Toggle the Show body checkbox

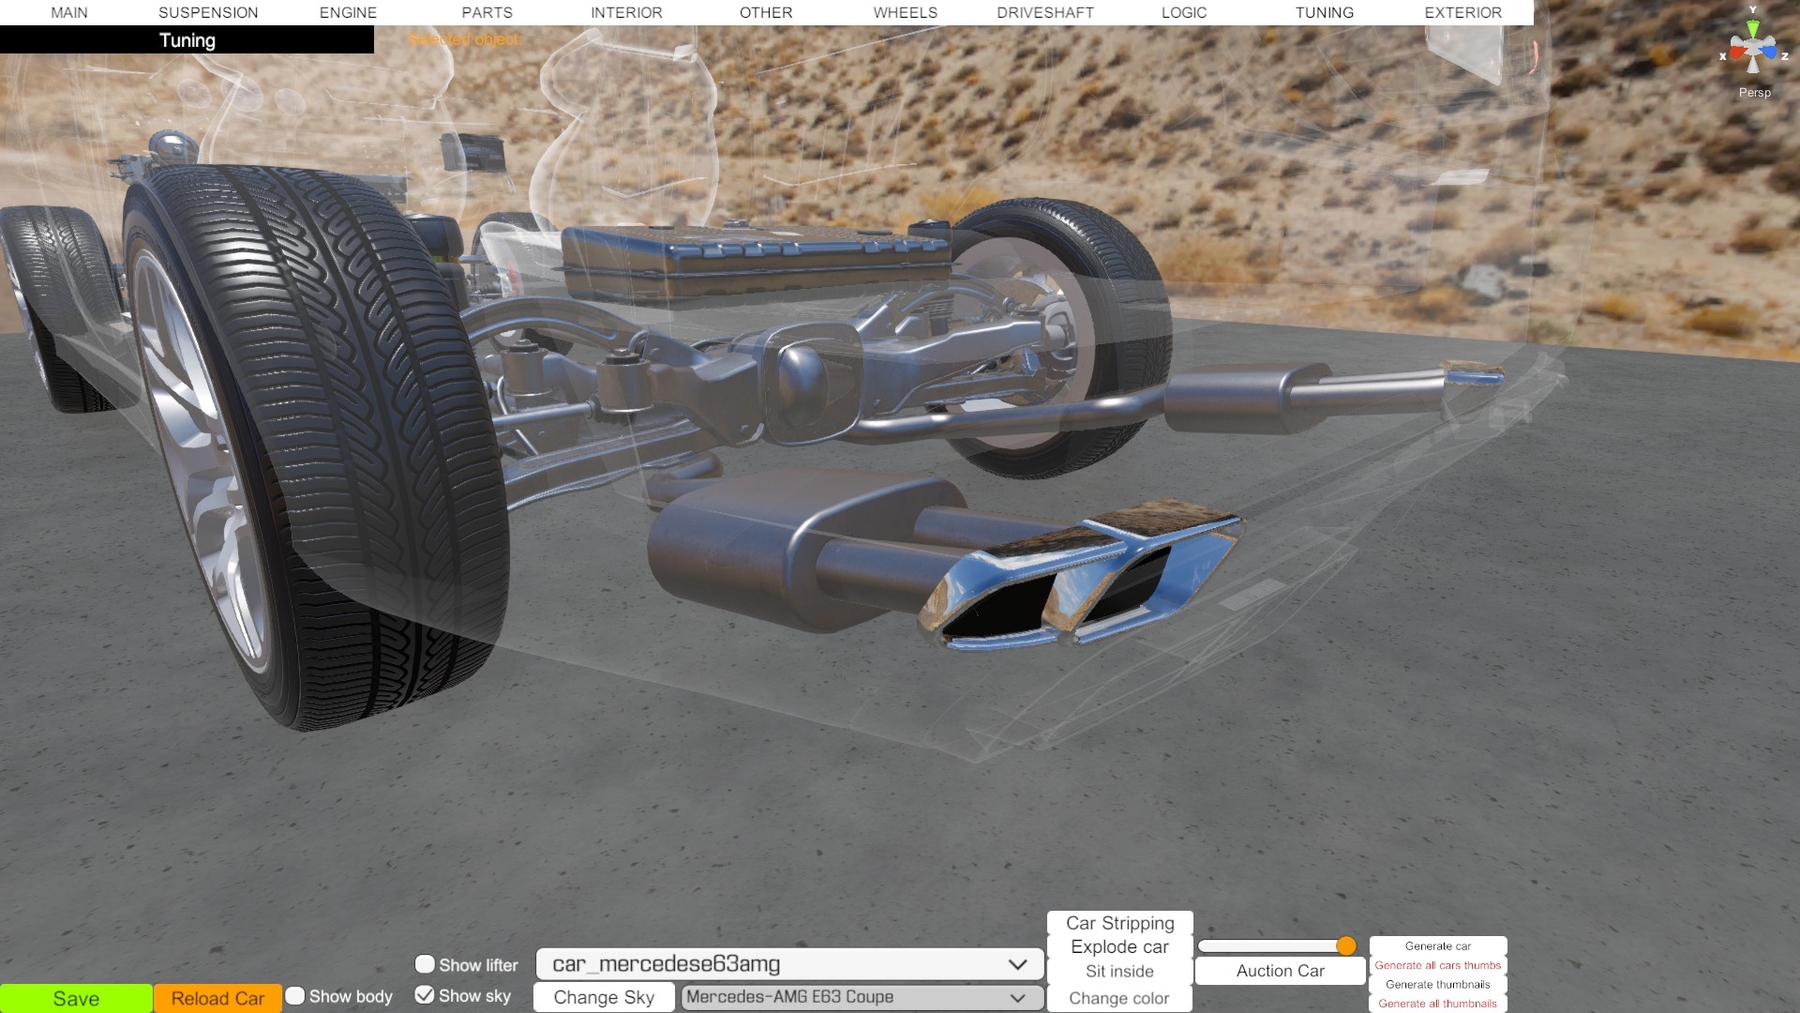[x=295, y=996]
